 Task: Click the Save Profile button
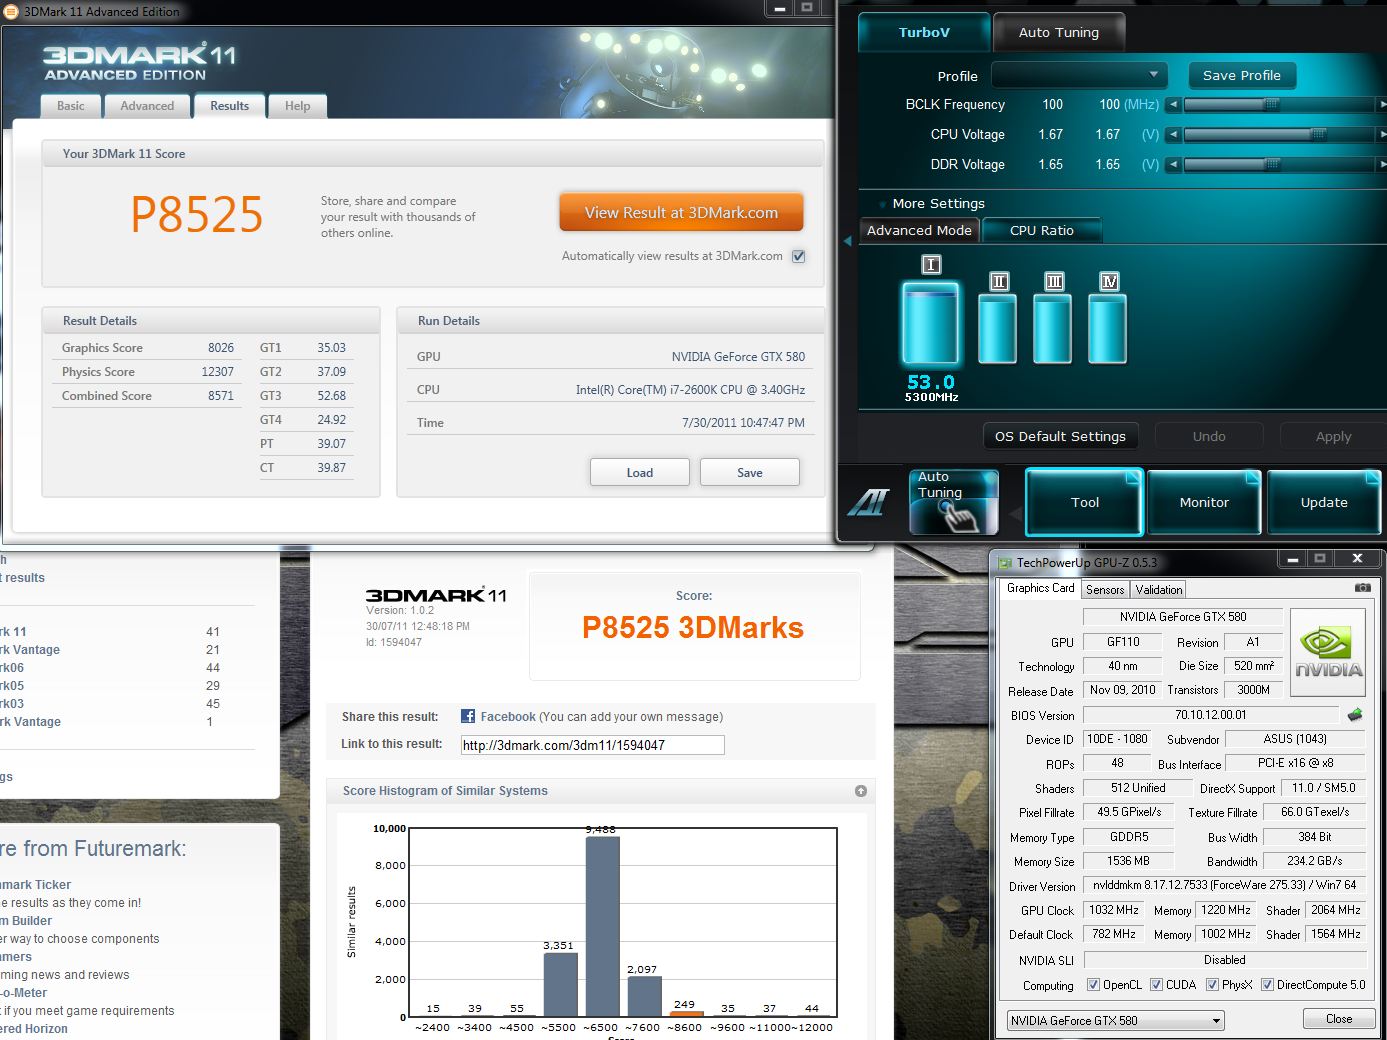(x=1242, y=75)
